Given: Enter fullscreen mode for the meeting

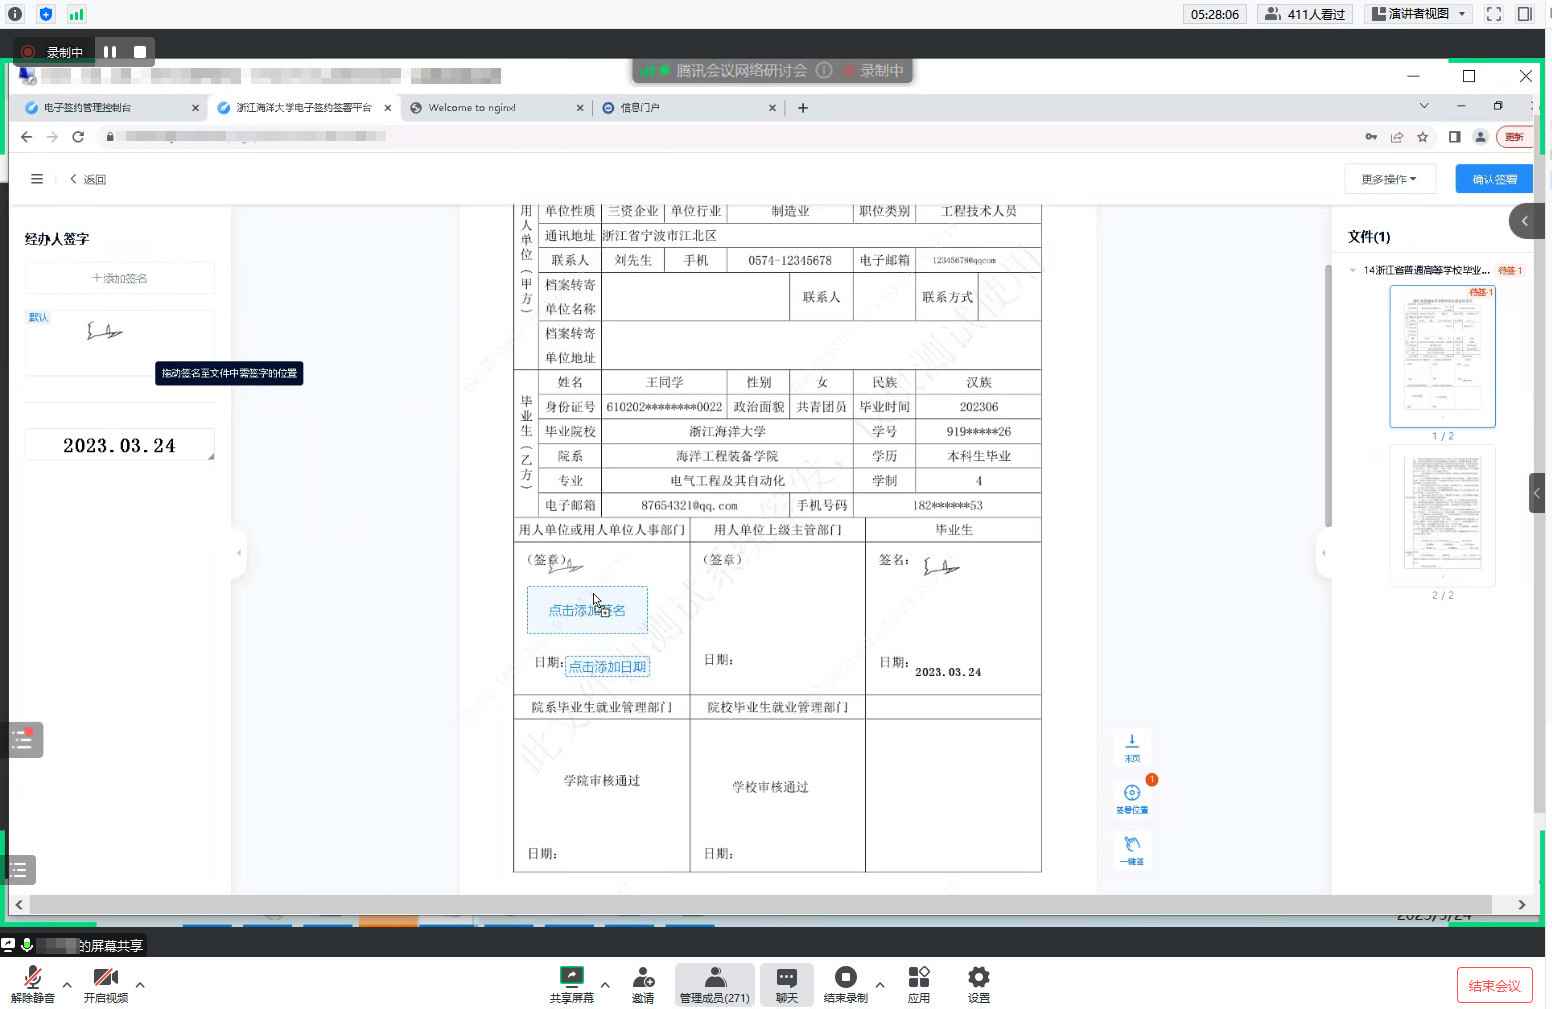Looking at the screenshot, I should pos(1494,14).
